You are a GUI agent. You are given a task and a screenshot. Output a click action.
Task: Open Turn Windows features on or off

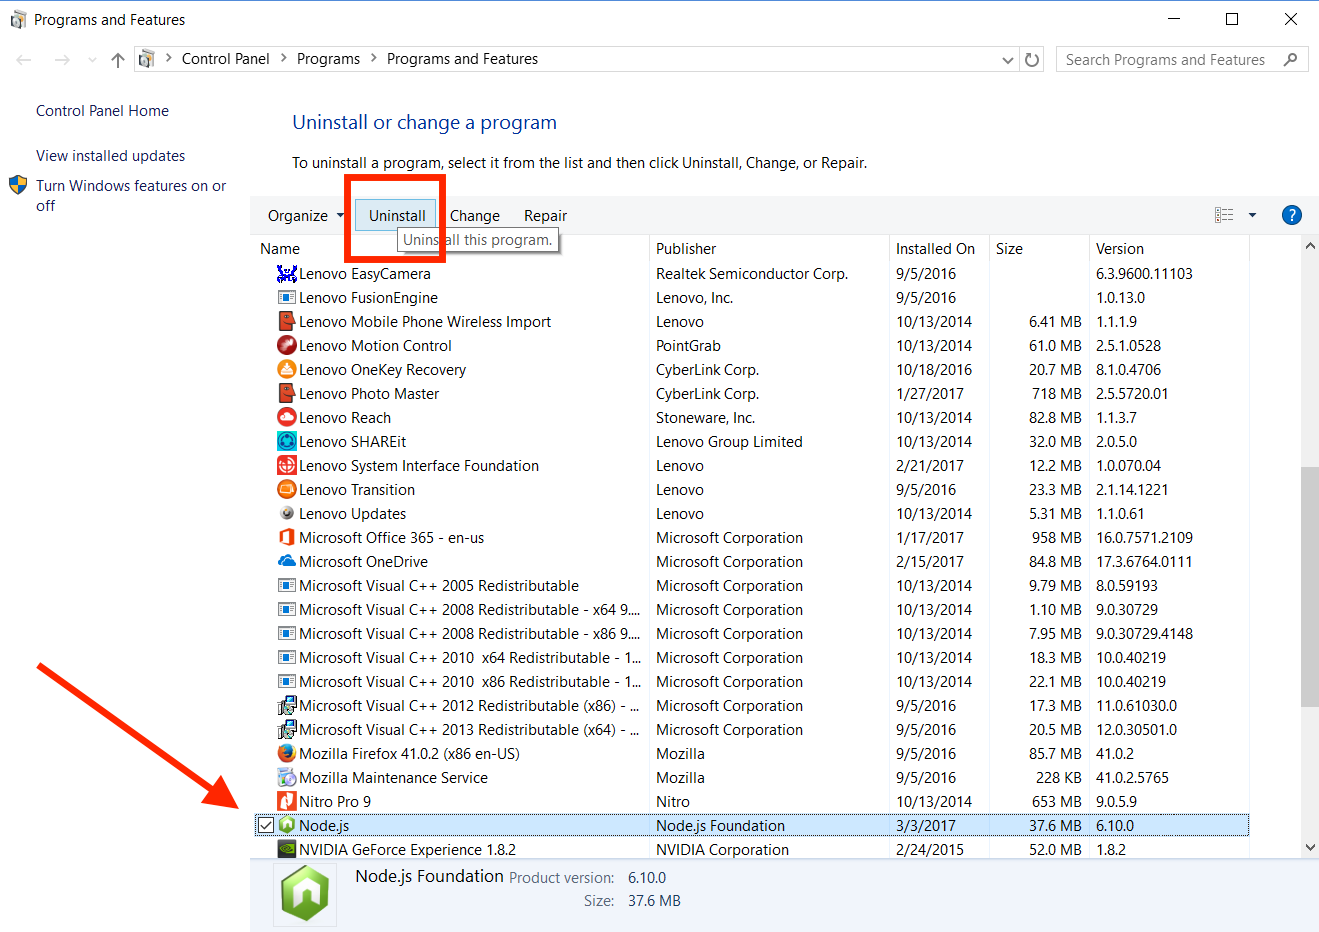(x=131, y=195)
